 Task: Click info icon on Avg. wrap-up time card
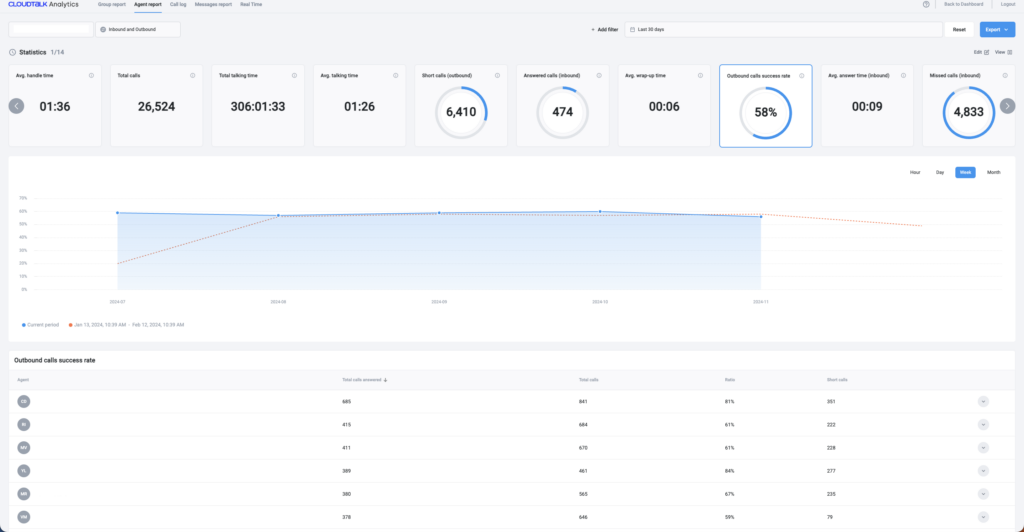point(700,75)
